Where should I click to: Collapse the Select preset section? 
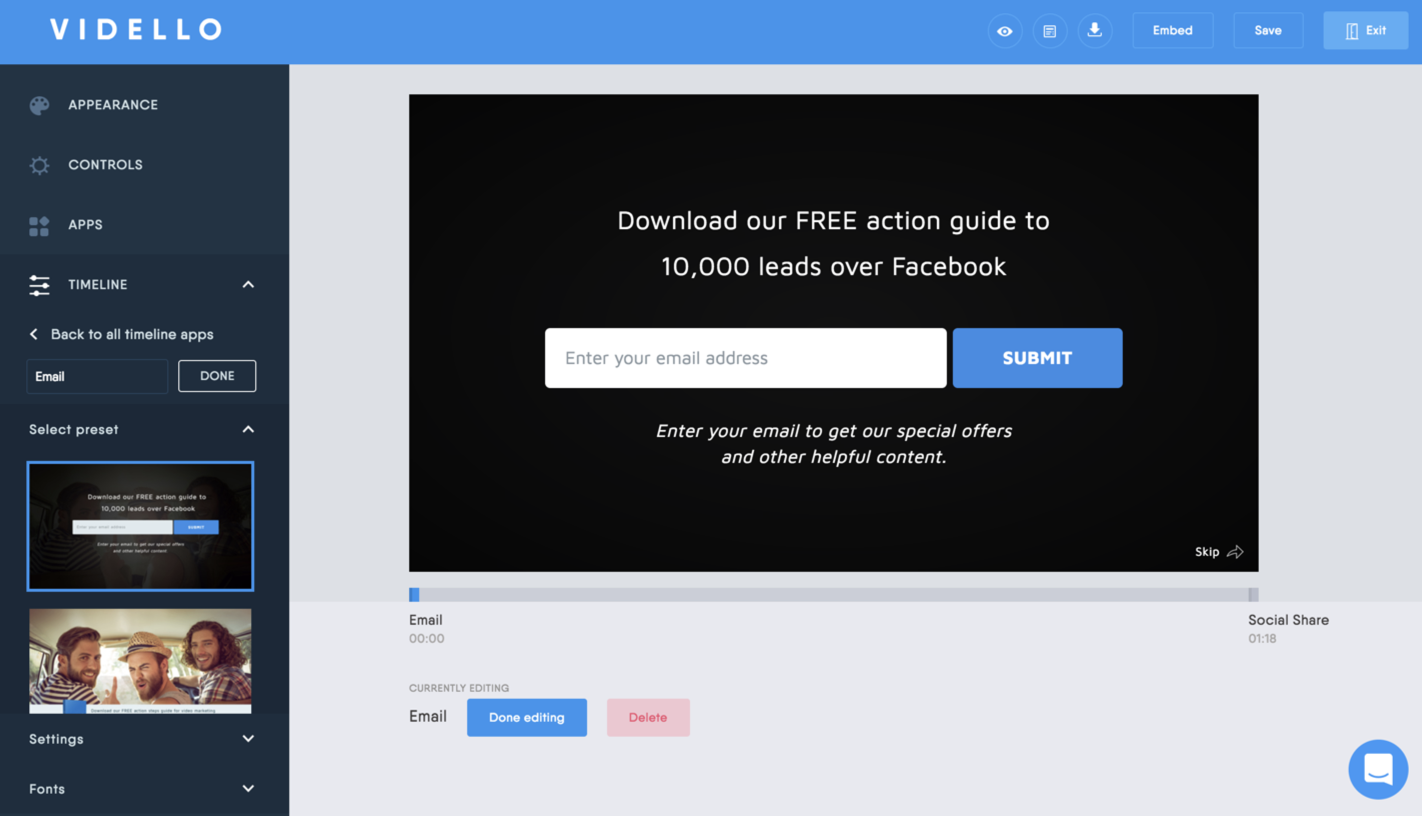(248, 429)
